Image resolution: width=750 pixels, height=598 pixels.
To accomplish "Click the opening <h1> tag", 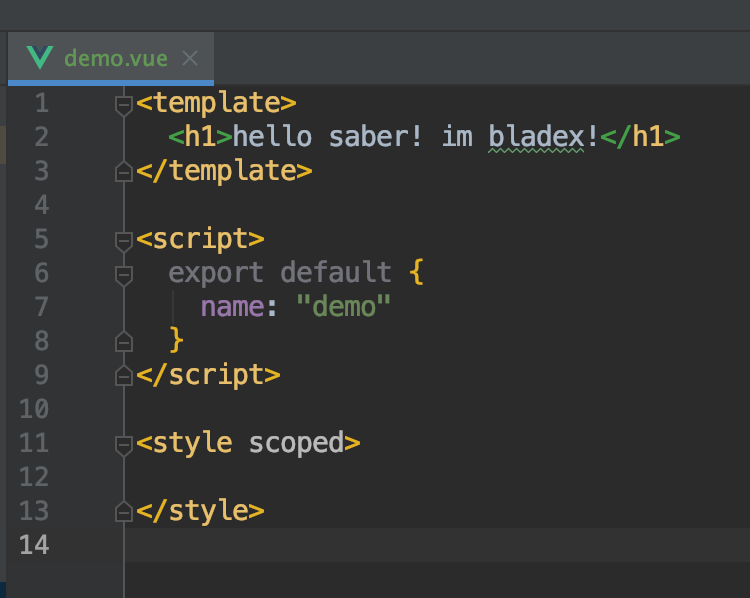I will (200, 137).
